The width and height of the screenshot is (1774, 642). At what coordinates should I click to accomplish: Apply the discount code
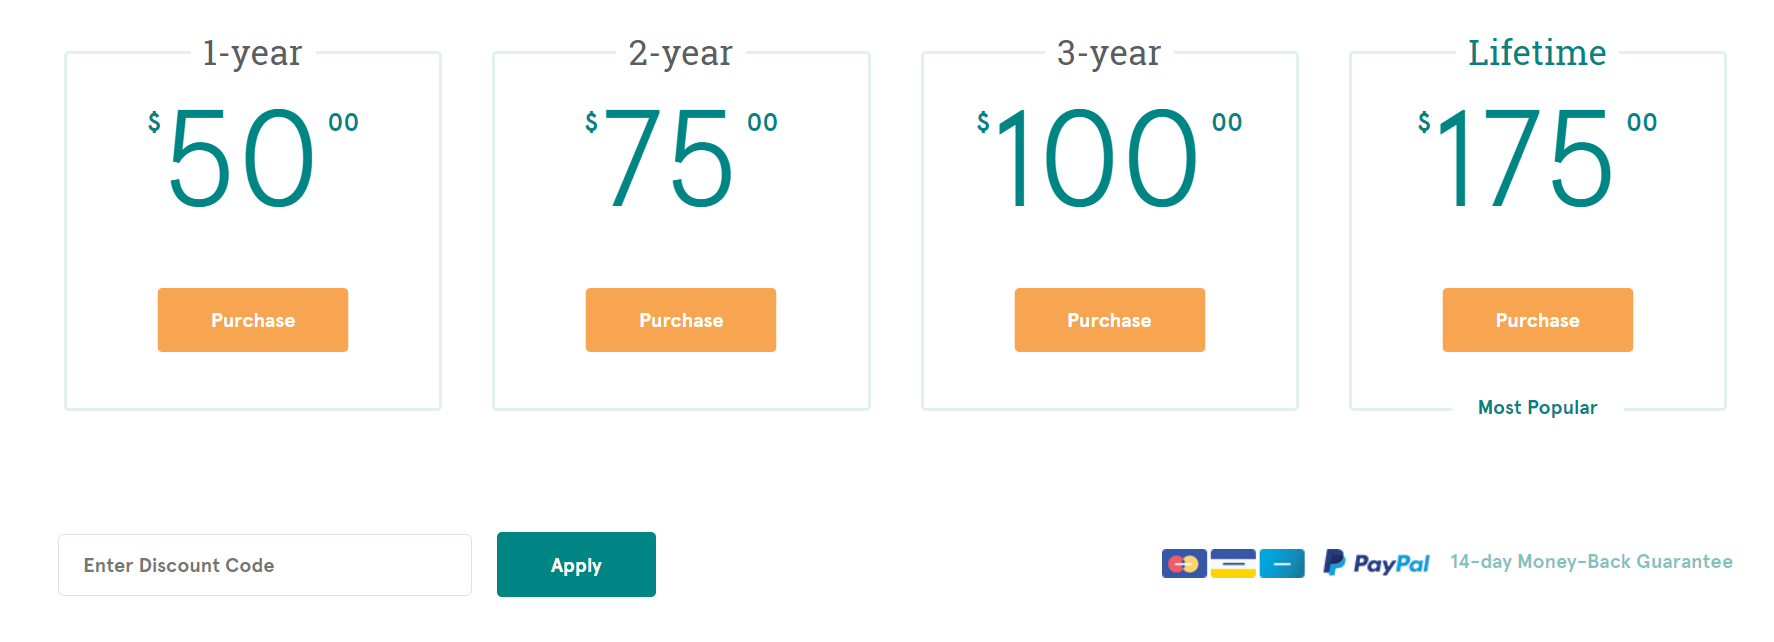pos(576,565)
